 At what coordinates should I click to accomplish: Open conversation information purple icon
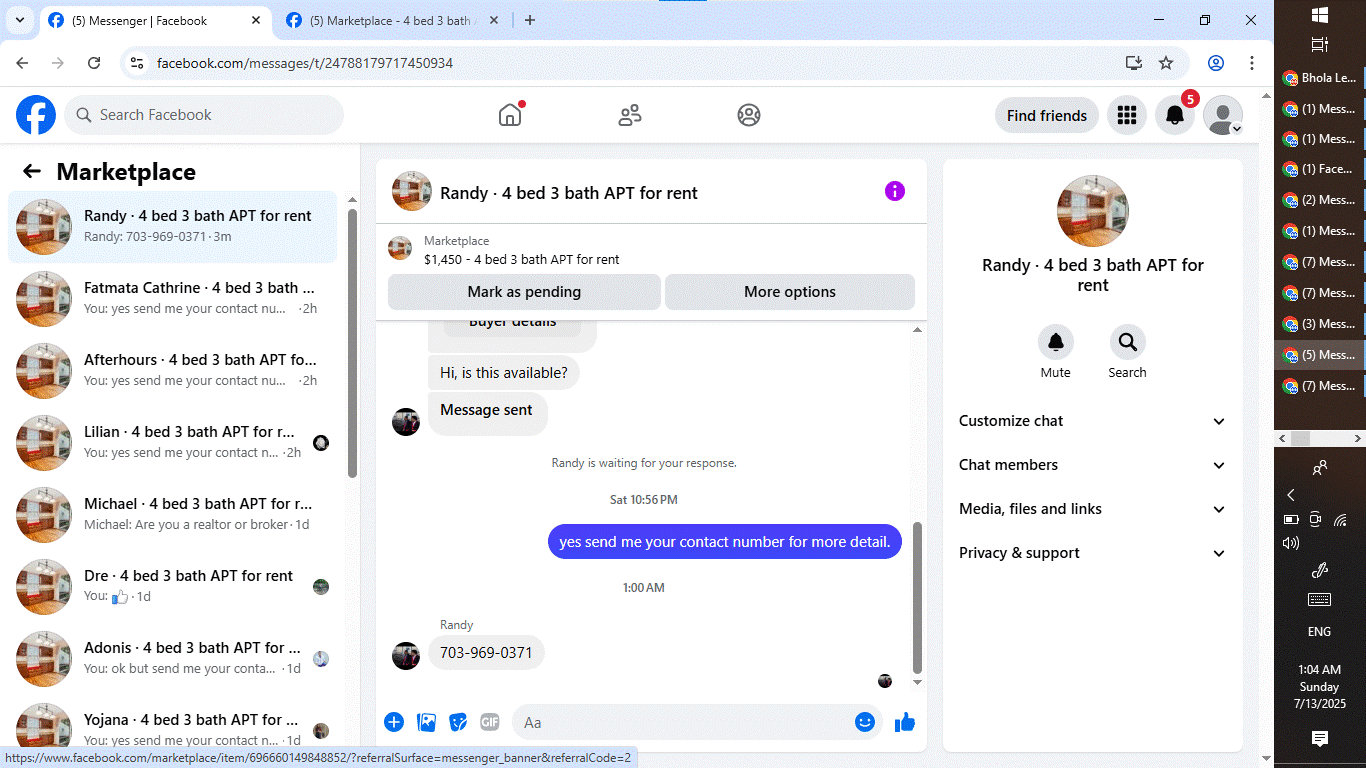[895, 191]
